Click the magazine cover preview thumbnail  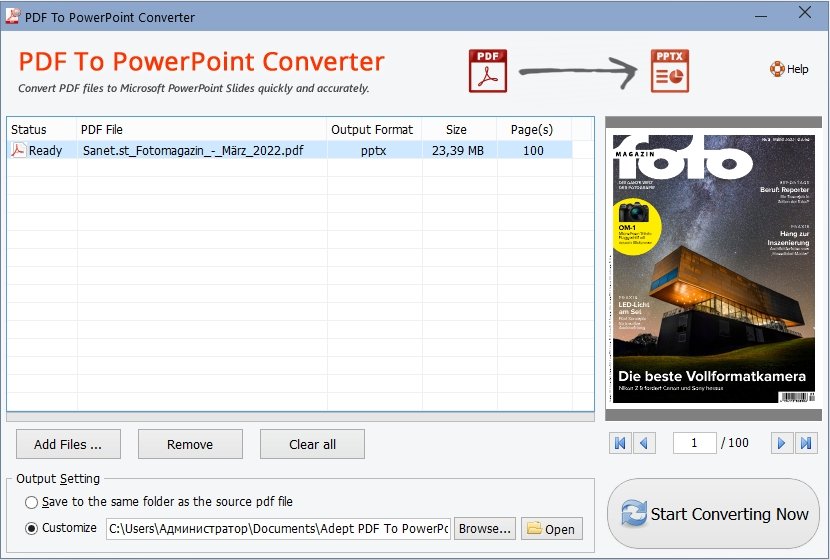pyautogui.click(x=714, y=269)
